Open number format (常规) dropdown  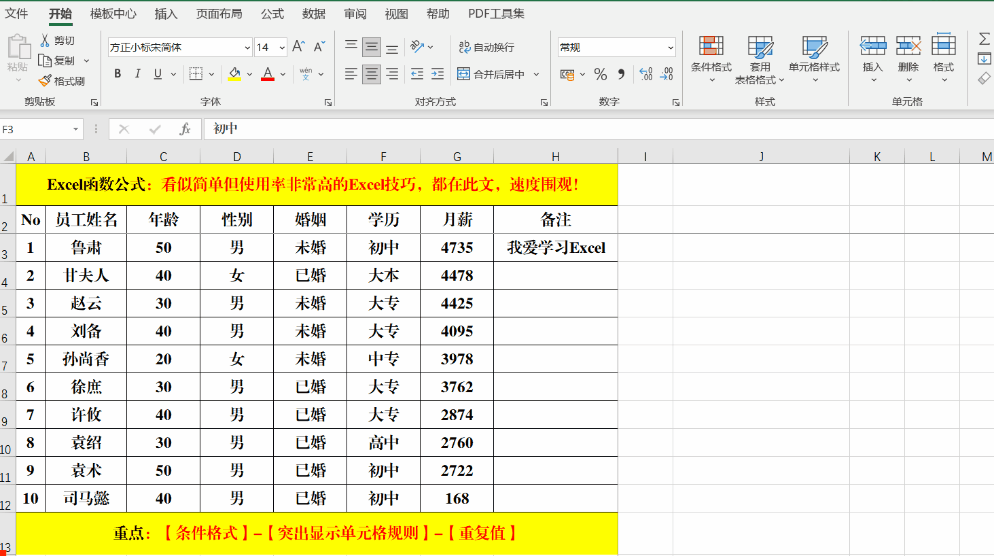click(x=670, y=48)
